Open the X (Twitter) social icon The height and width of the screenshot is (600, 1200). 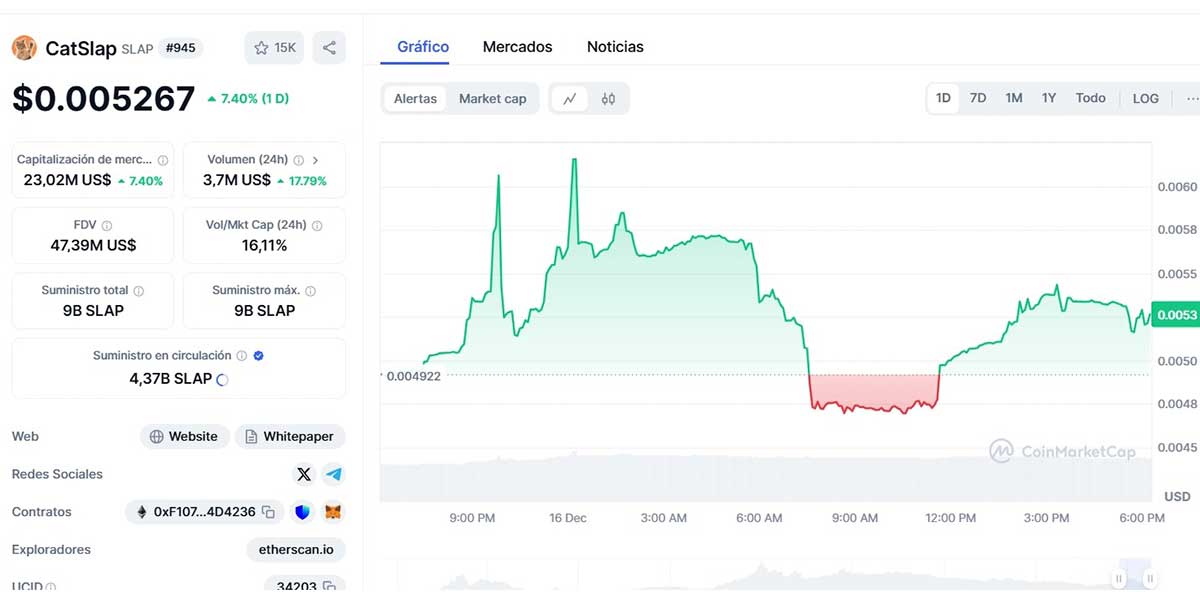tap(304, 474)
